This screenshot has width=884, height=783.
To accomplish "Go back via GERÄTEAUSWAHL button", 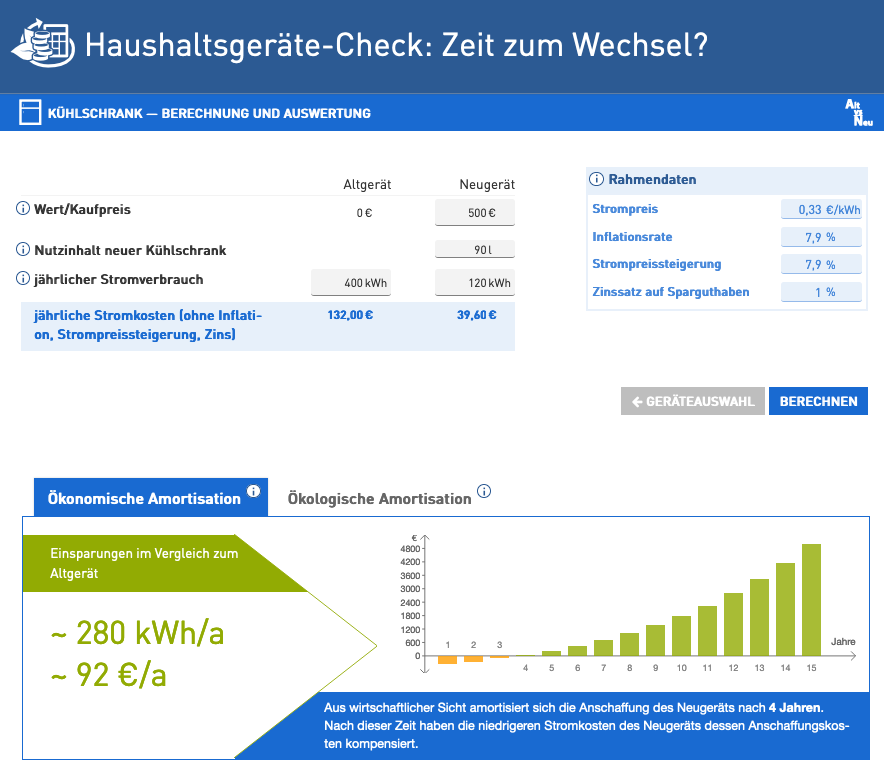I will (x=693, y=401).
